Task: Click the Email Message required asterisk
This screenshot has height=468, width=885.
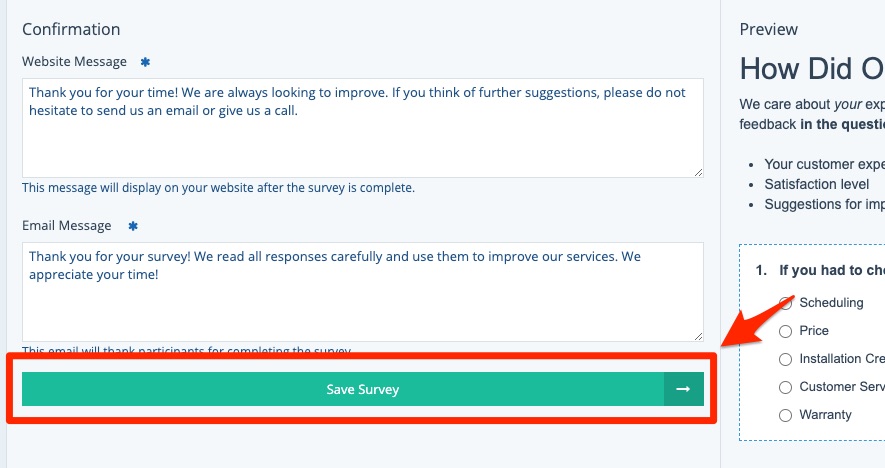Action: point(133,226)
